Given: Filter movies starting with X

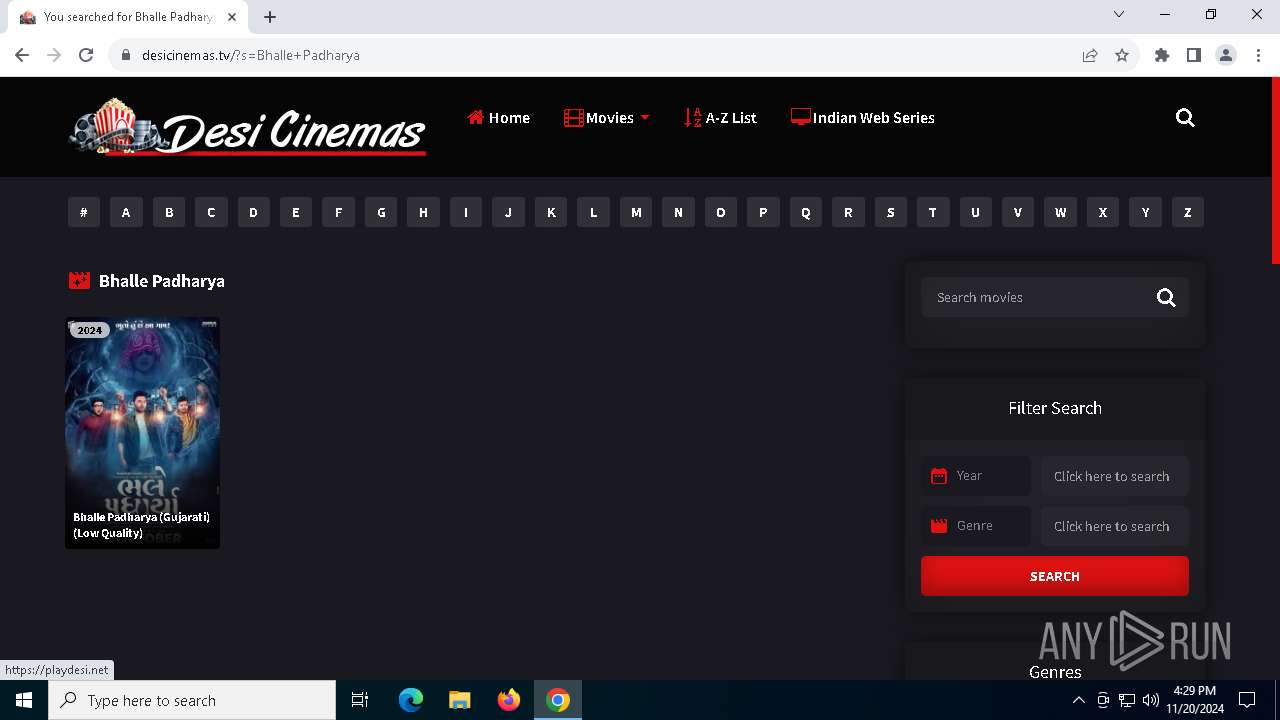Looking at the screenshot, I should pyautogui.click(x=1103, y=212).
